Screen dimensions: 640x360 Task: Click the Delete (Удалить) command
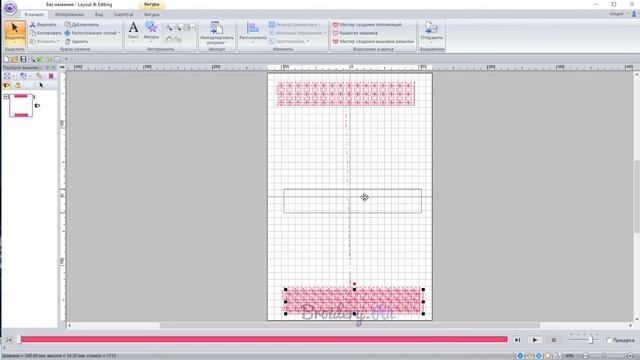pyautogui.click(x=76, y=41)
